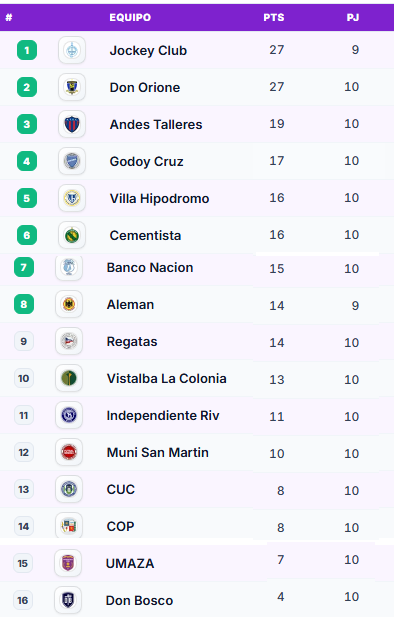The image size is (394, 620).
Task: Click the Don Bosco crest icon
Action: pyautogui.click(x=68, y=600)
